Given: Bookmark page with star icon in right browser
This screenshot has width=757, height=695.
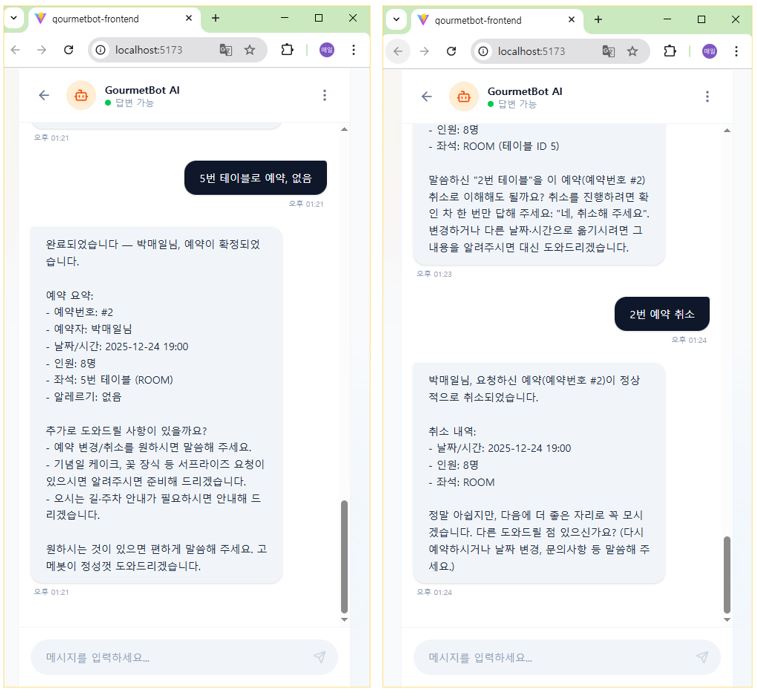Looking at the screenshot, I should click(x=632, y=51).
